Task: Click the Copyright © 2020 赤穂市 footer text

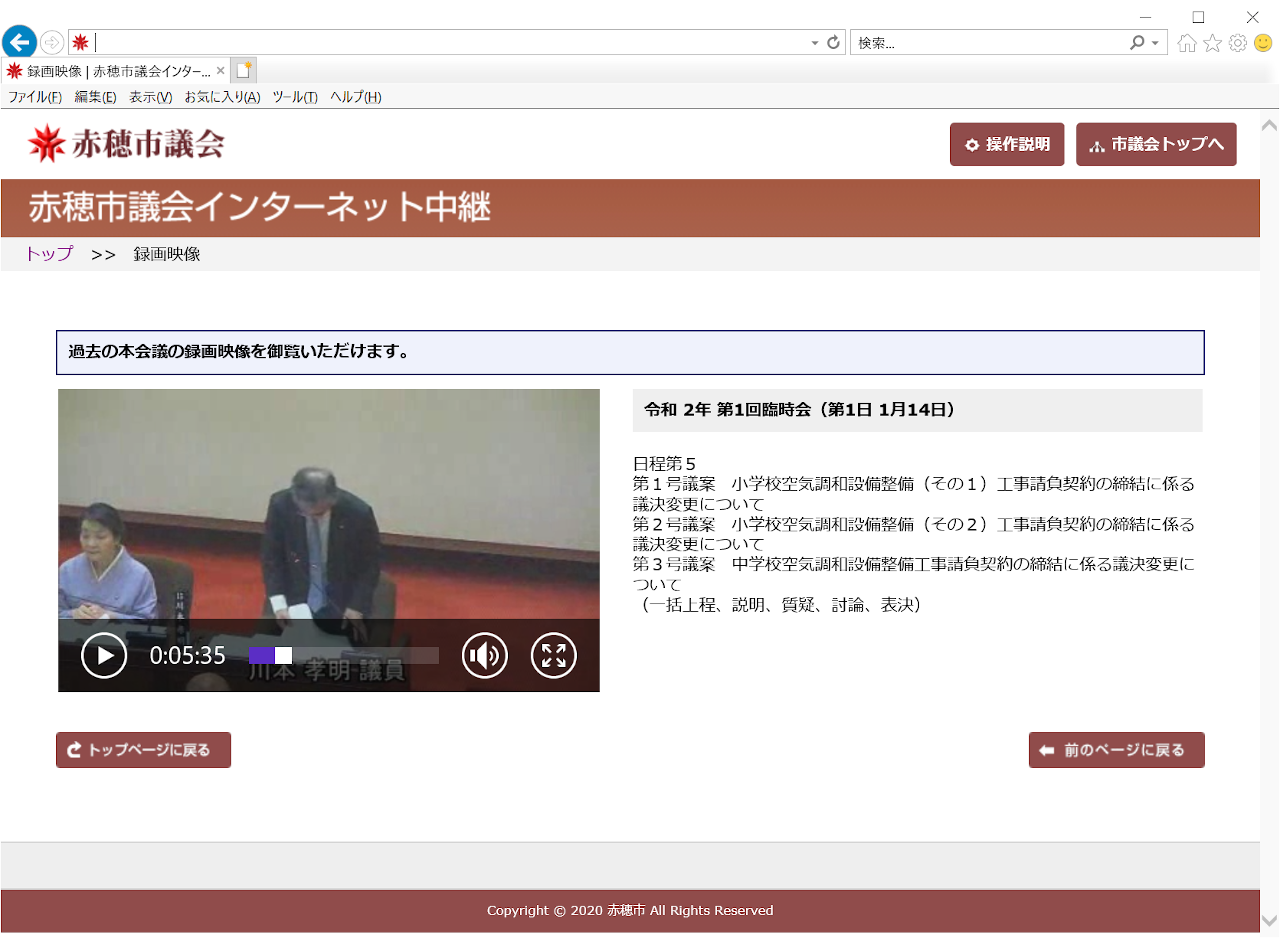Action: [x=630, y=911]
